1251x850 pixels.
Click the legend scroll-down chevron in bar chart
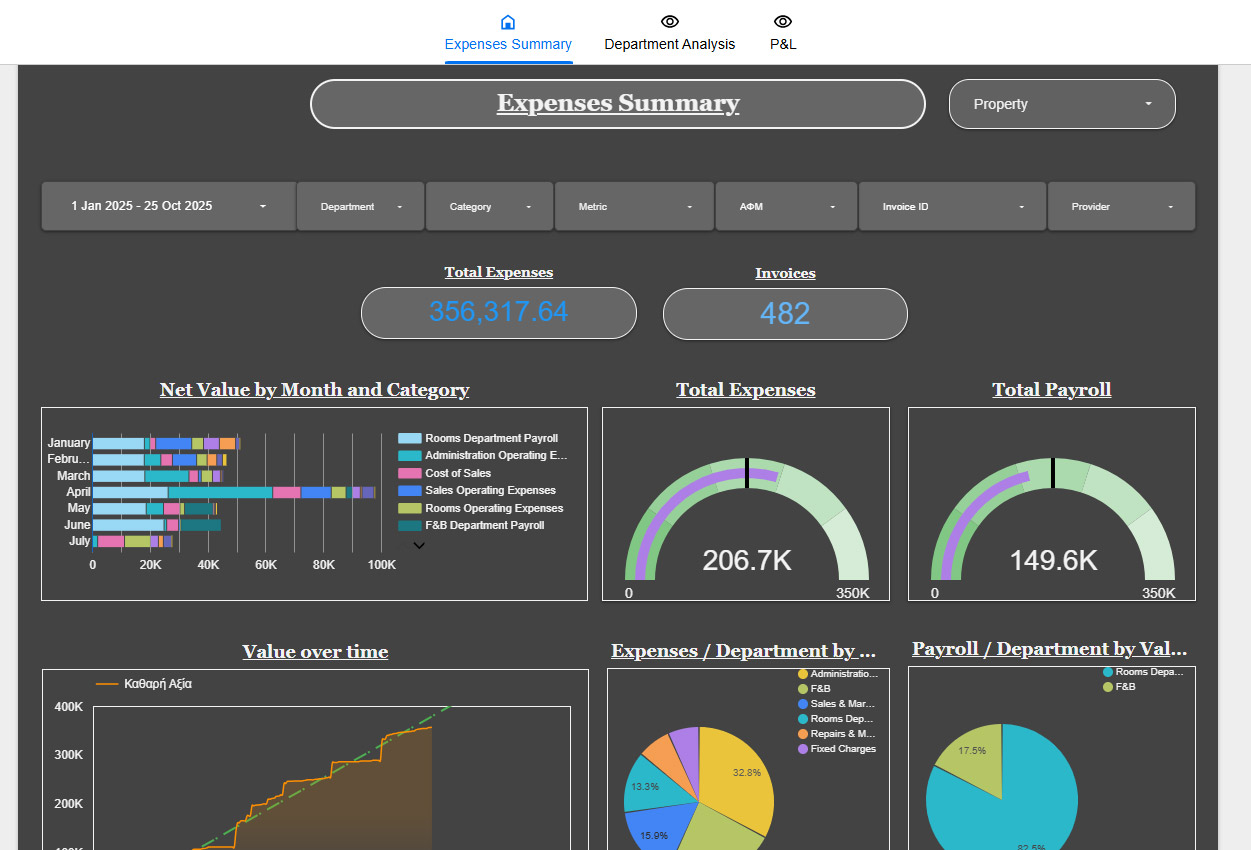coord(419,546)
